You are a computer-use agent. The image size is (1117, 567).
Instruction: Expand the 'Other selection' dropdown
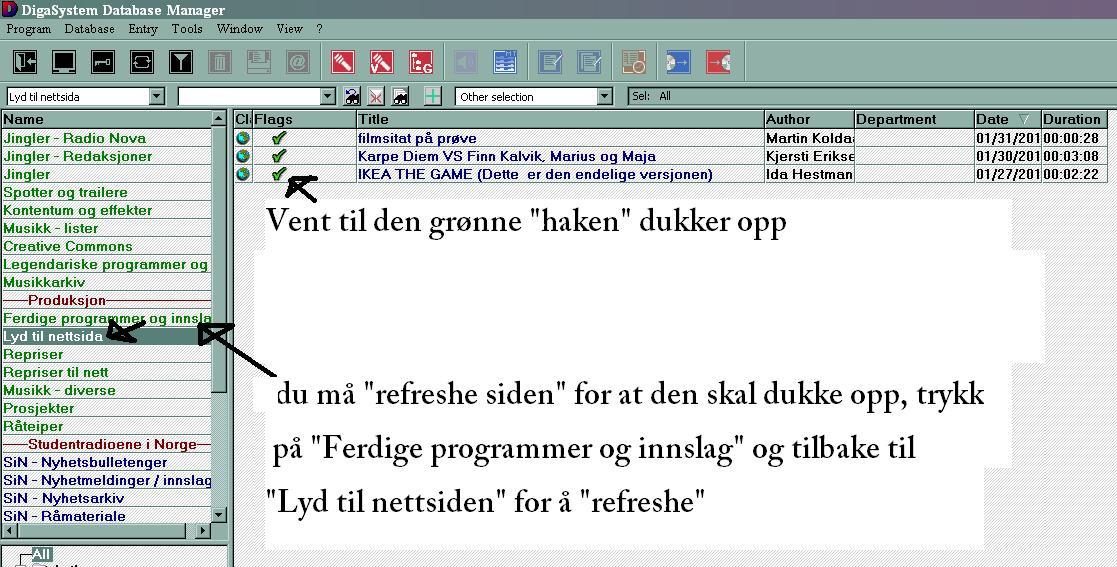(x=605, y=96)
